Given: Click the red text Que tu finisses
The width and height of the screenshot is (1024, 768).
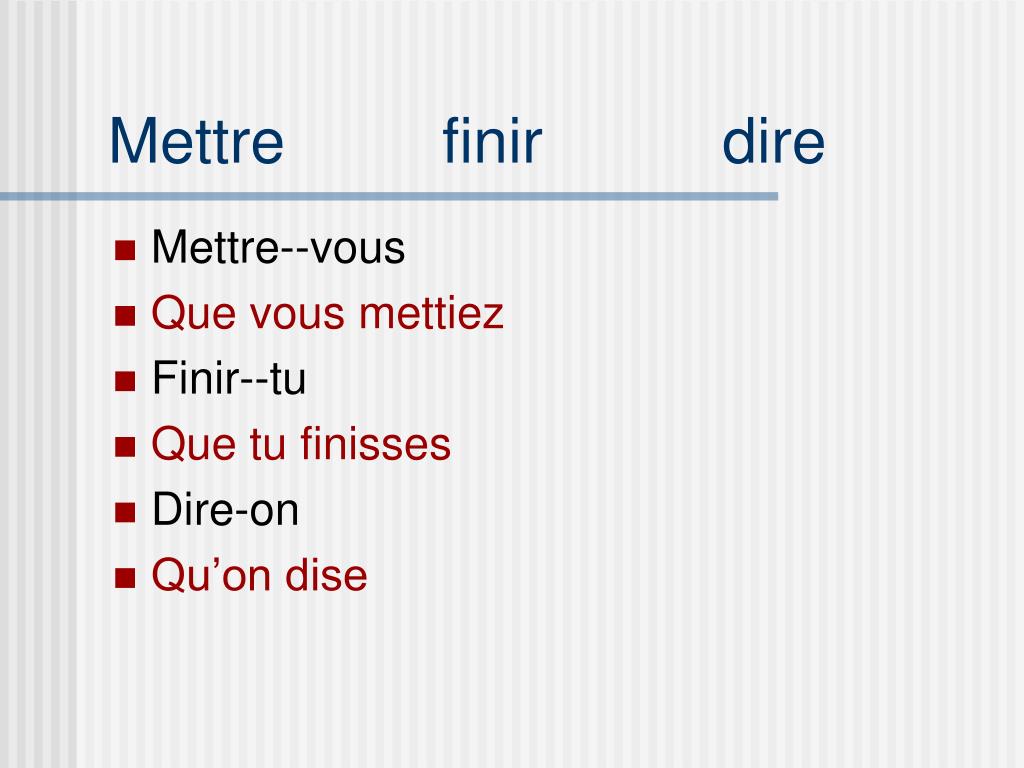Looking at the screenshot, I should pyautogui.click(x=301, y=445).
